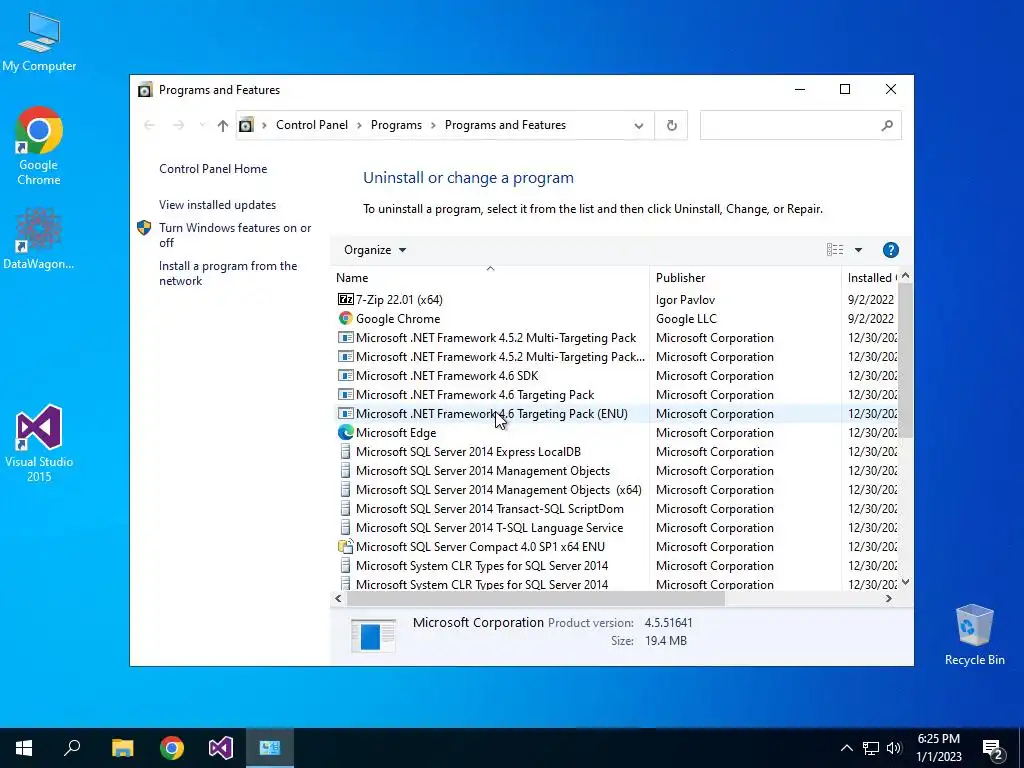This screenshot has width=1024, height=768.
Task: Open the view options dropdown arrow
Action: tap(858, 250)
